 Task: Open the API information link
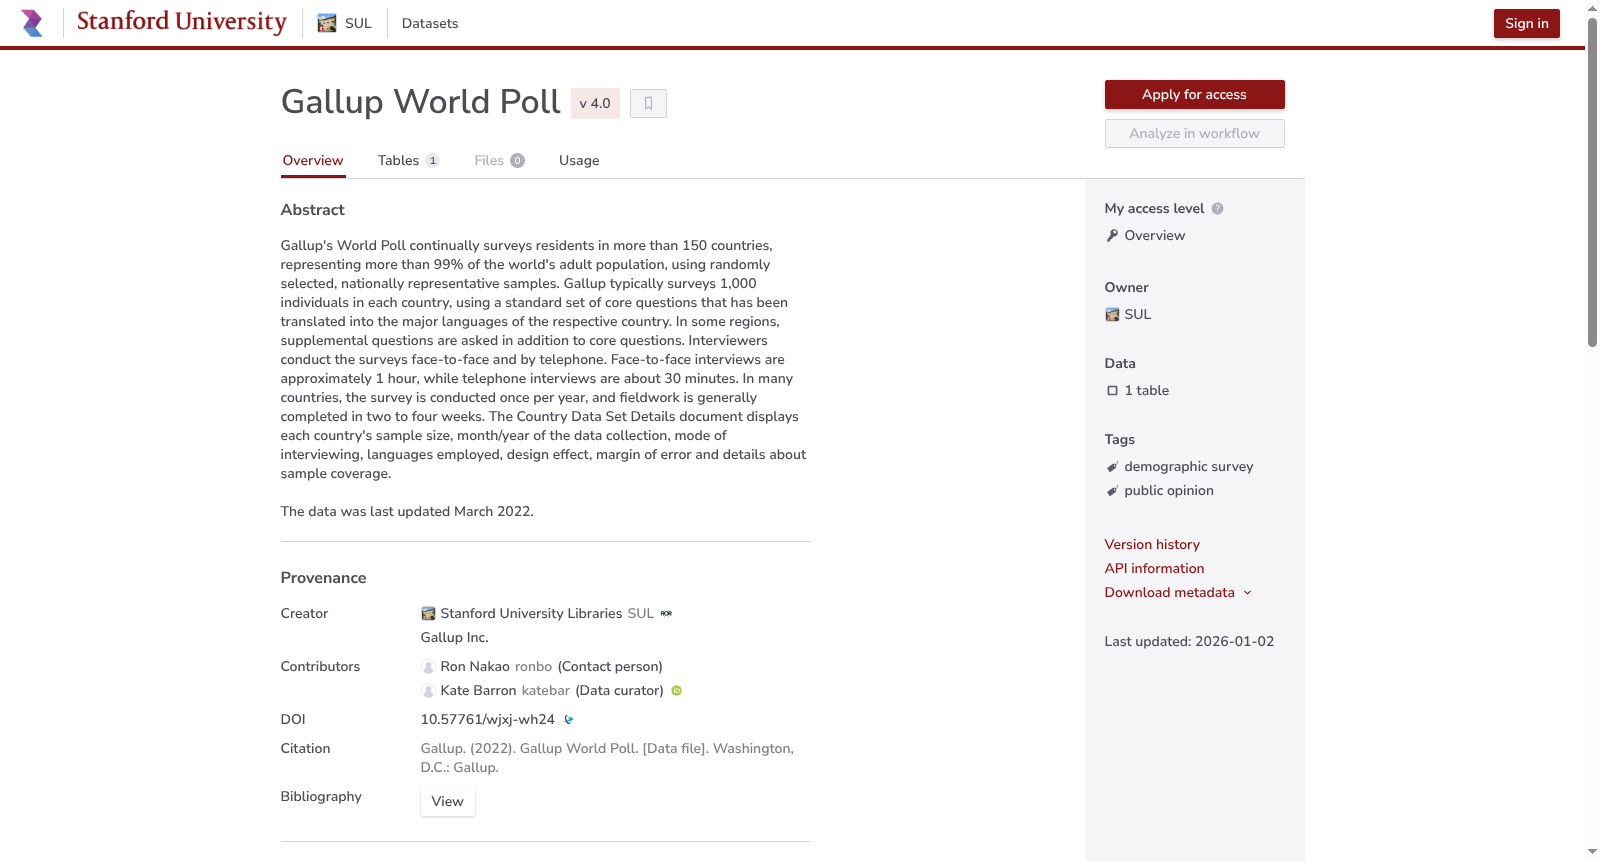[1154, 569]
